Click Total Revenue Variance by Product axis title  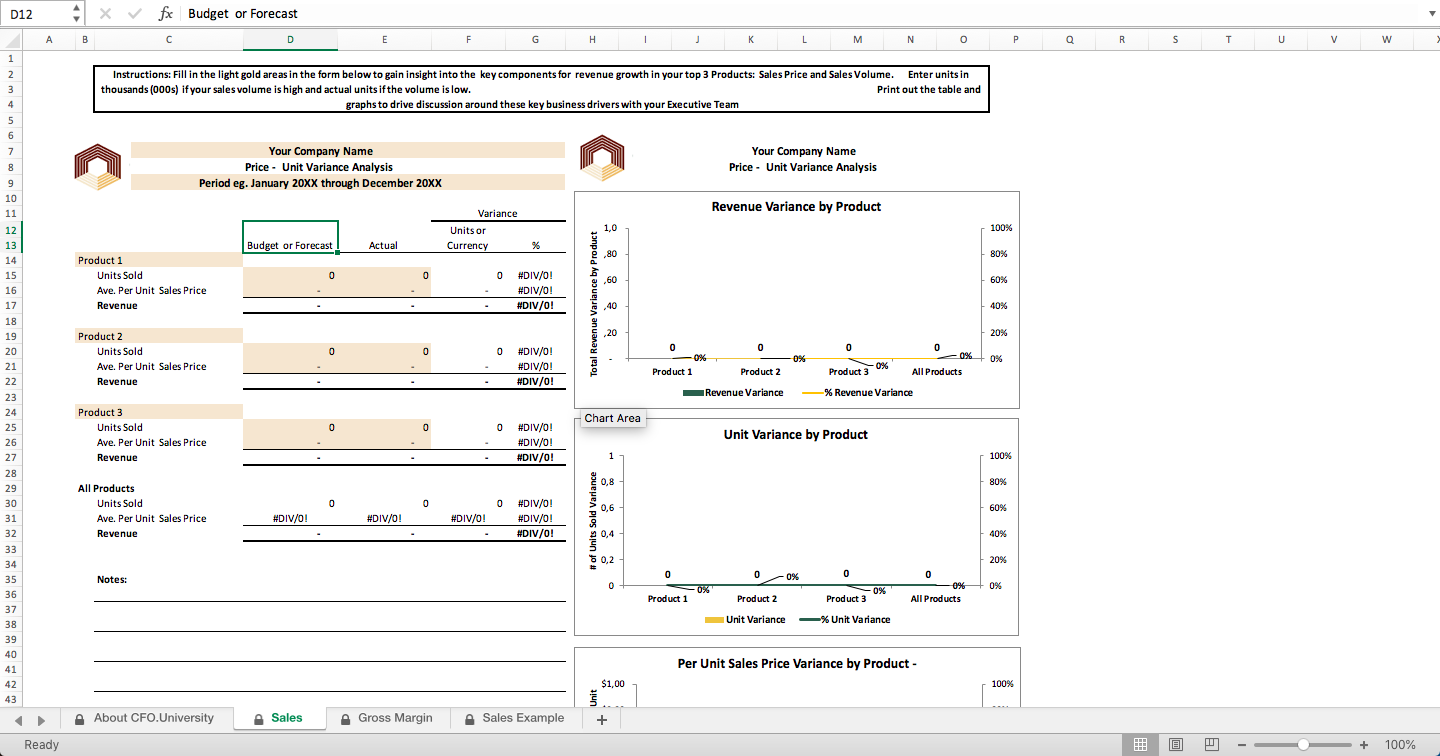point(594,304)
